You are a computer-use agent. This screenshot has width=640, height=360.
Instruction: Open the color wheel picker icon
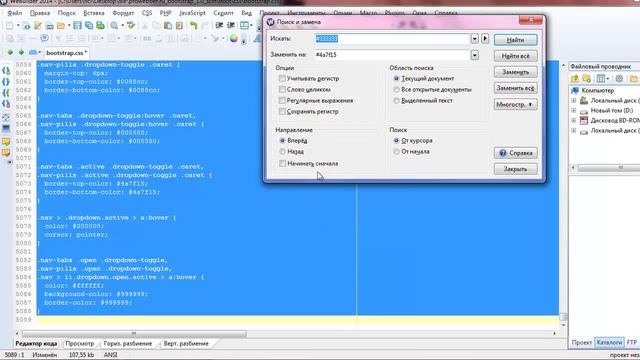tap(233, 38)
